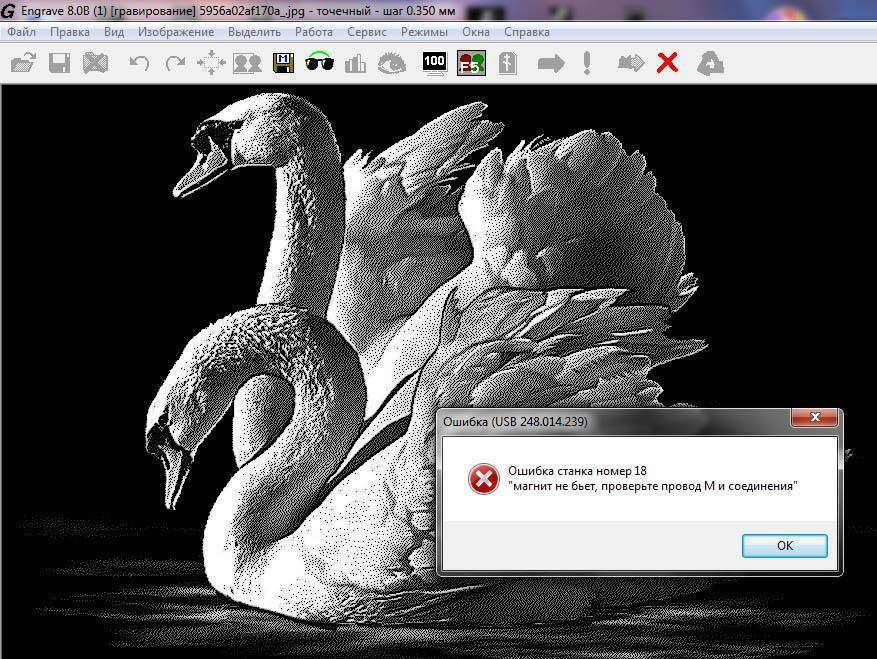Click the large right arrow toolbar icon

coord(551,64)
